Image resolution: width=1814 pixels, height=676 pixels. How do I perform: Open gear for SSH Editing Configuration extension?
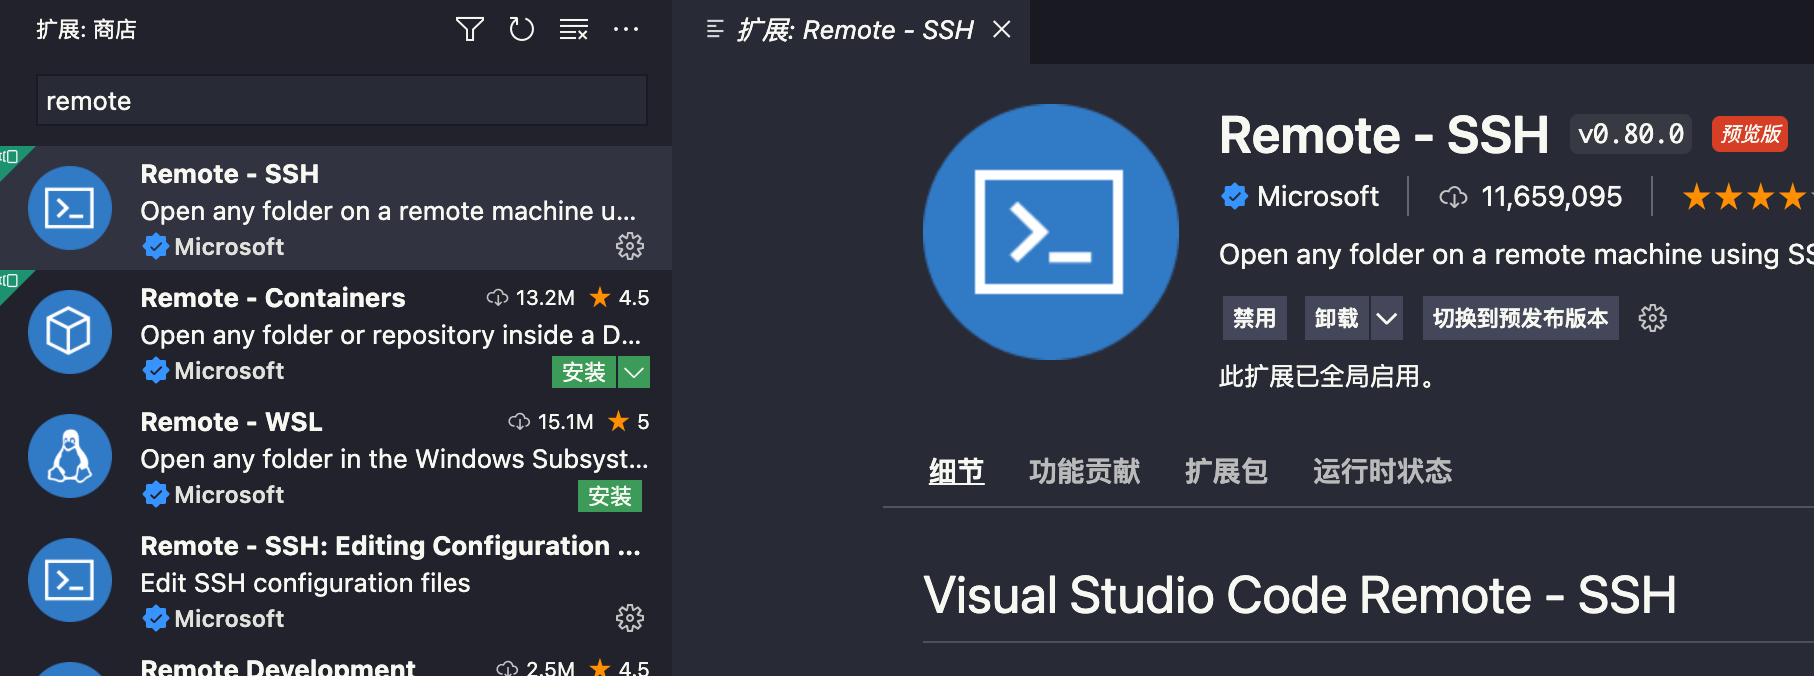630,618
